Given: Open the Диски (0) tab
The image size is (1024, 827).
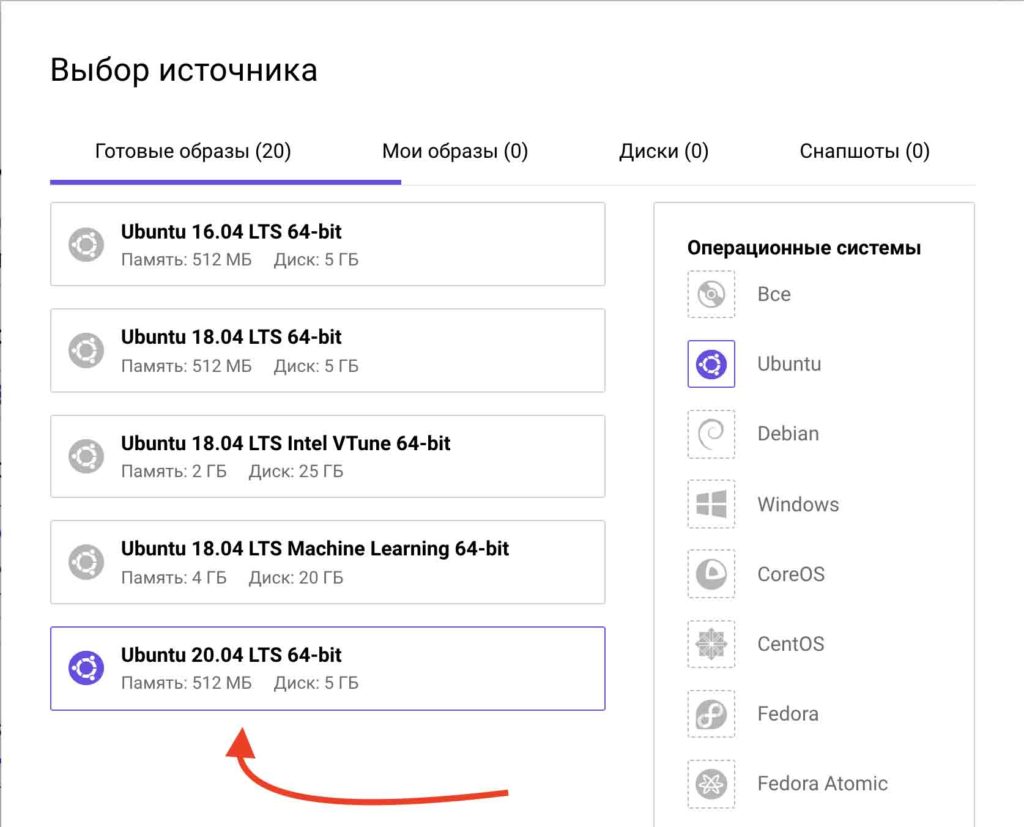Looking at the screenshot, I should point(664,152).
